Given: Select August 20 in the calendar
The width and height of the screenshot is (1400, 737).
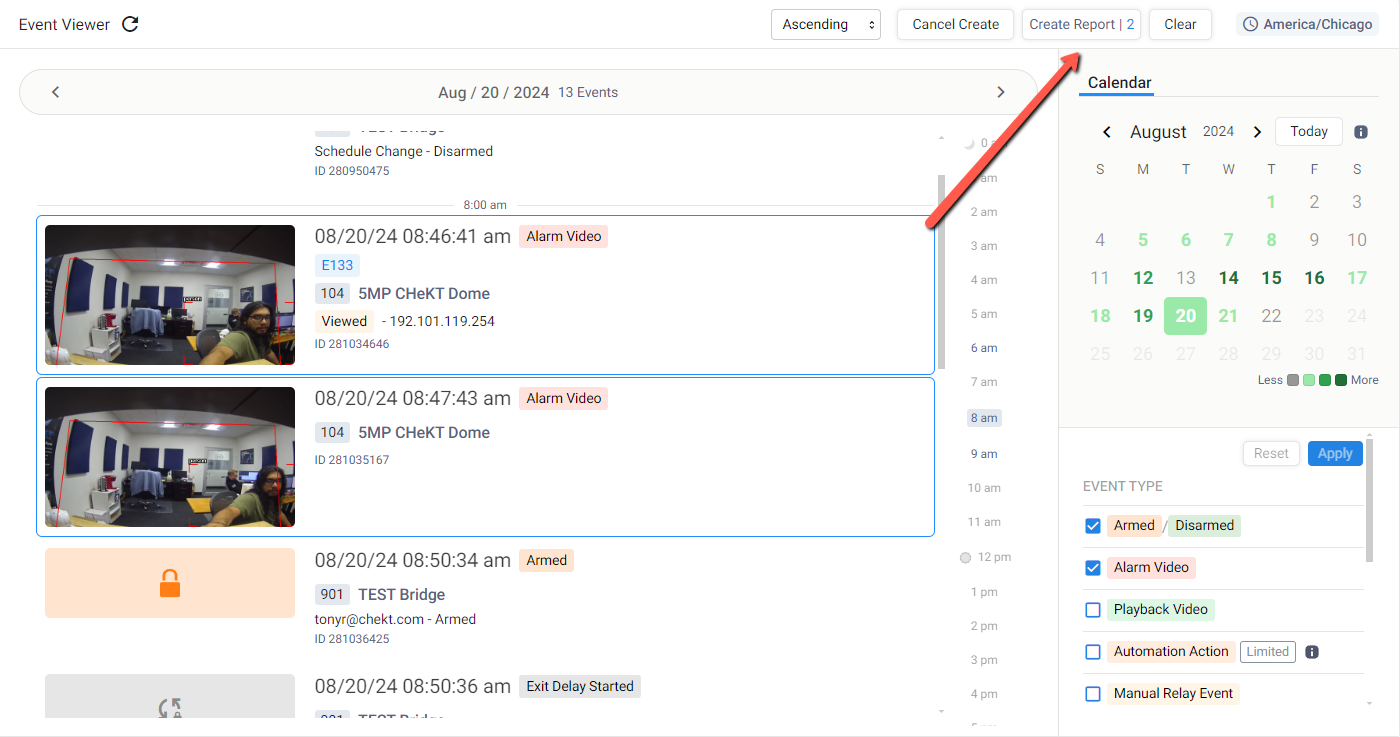Looking at the screenshot, I should pyautogui.click(x=1185, y=316).
